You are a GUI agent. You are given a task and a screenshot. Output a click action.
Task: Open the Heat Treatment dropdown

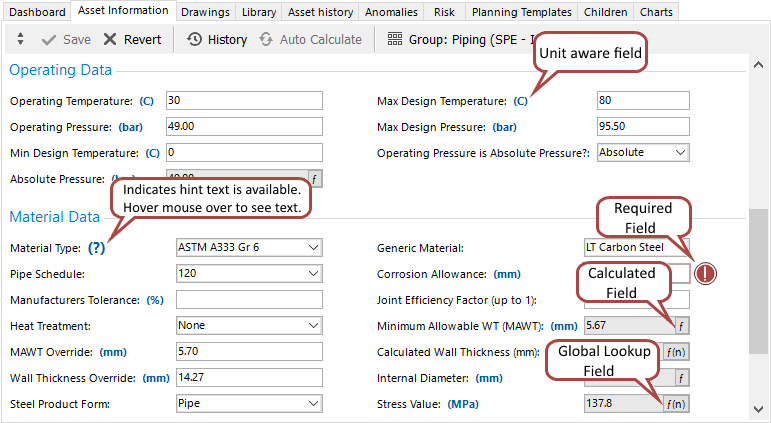click(x=313, y=326)
